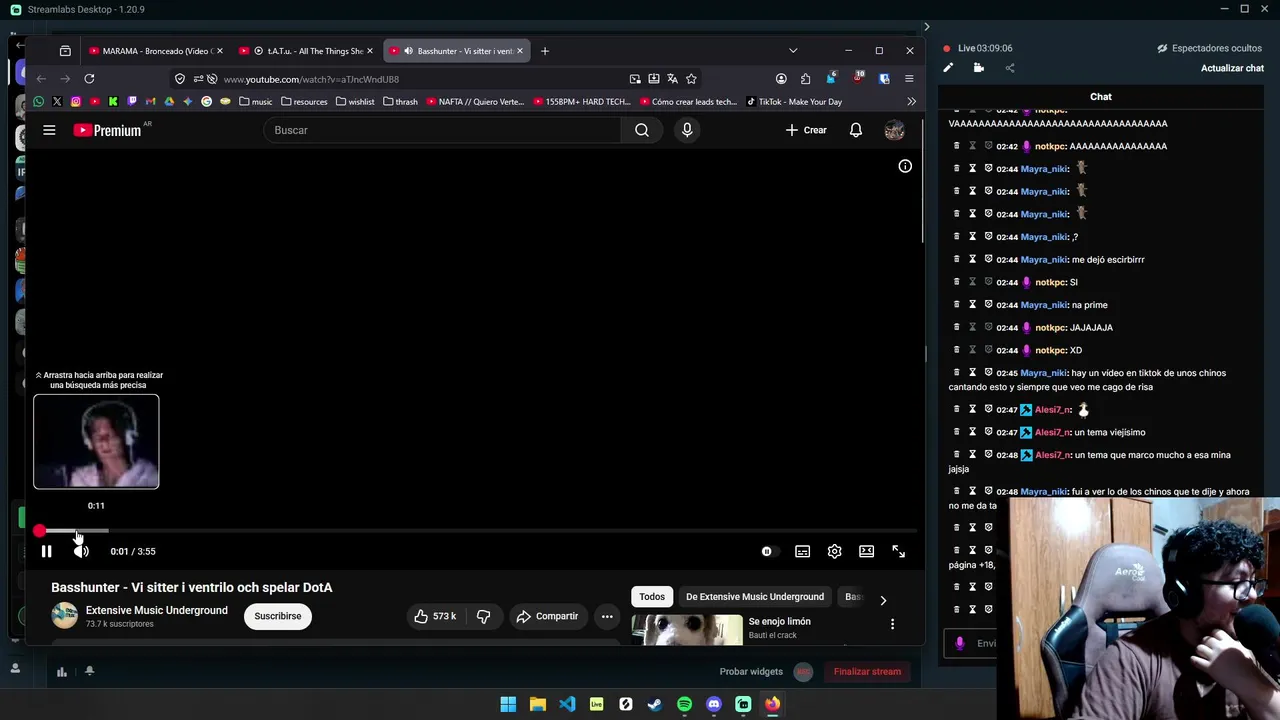The image size is (1280, 720).
Task: Open a new browser tab
Action: (545, 51)
